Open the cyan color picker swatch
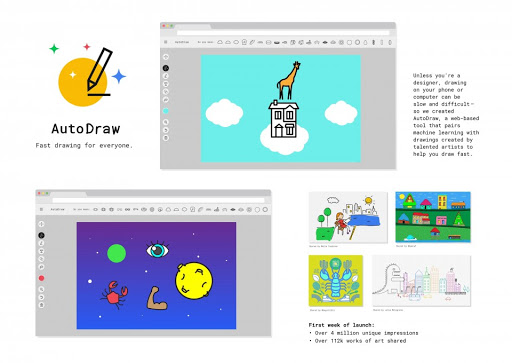 (166, 111)
